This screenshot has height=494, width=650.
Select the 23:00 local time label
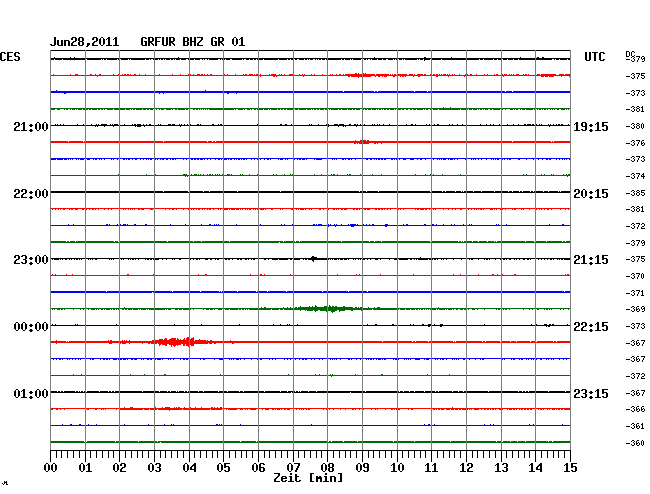click(31, 260)
